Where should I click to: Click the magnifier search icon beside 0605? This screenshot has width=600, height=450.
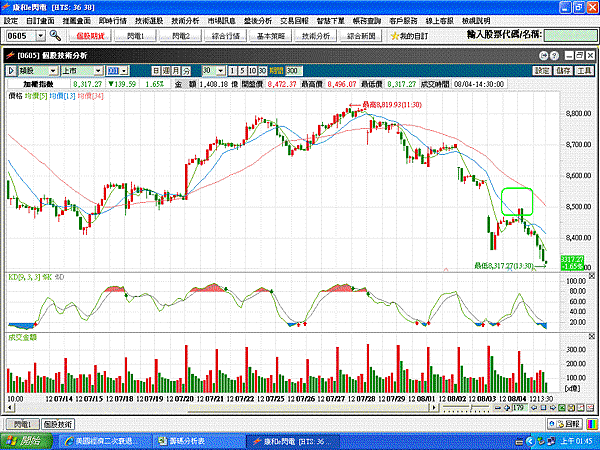(55, 36)
